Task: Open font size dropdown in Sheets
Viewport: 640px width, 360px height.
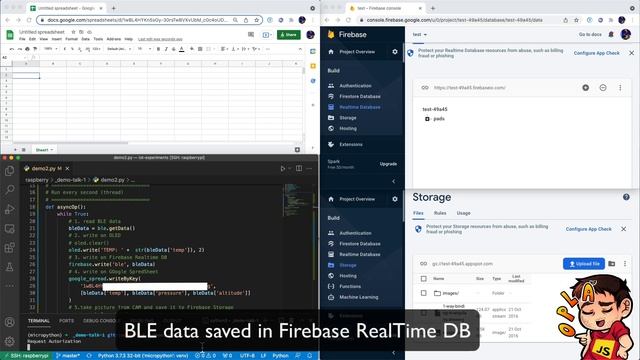Action: click(x=144, y=49)
